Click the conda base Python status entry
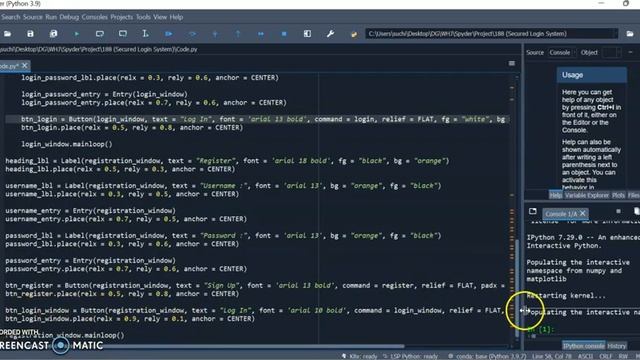 tap(487, 356)
